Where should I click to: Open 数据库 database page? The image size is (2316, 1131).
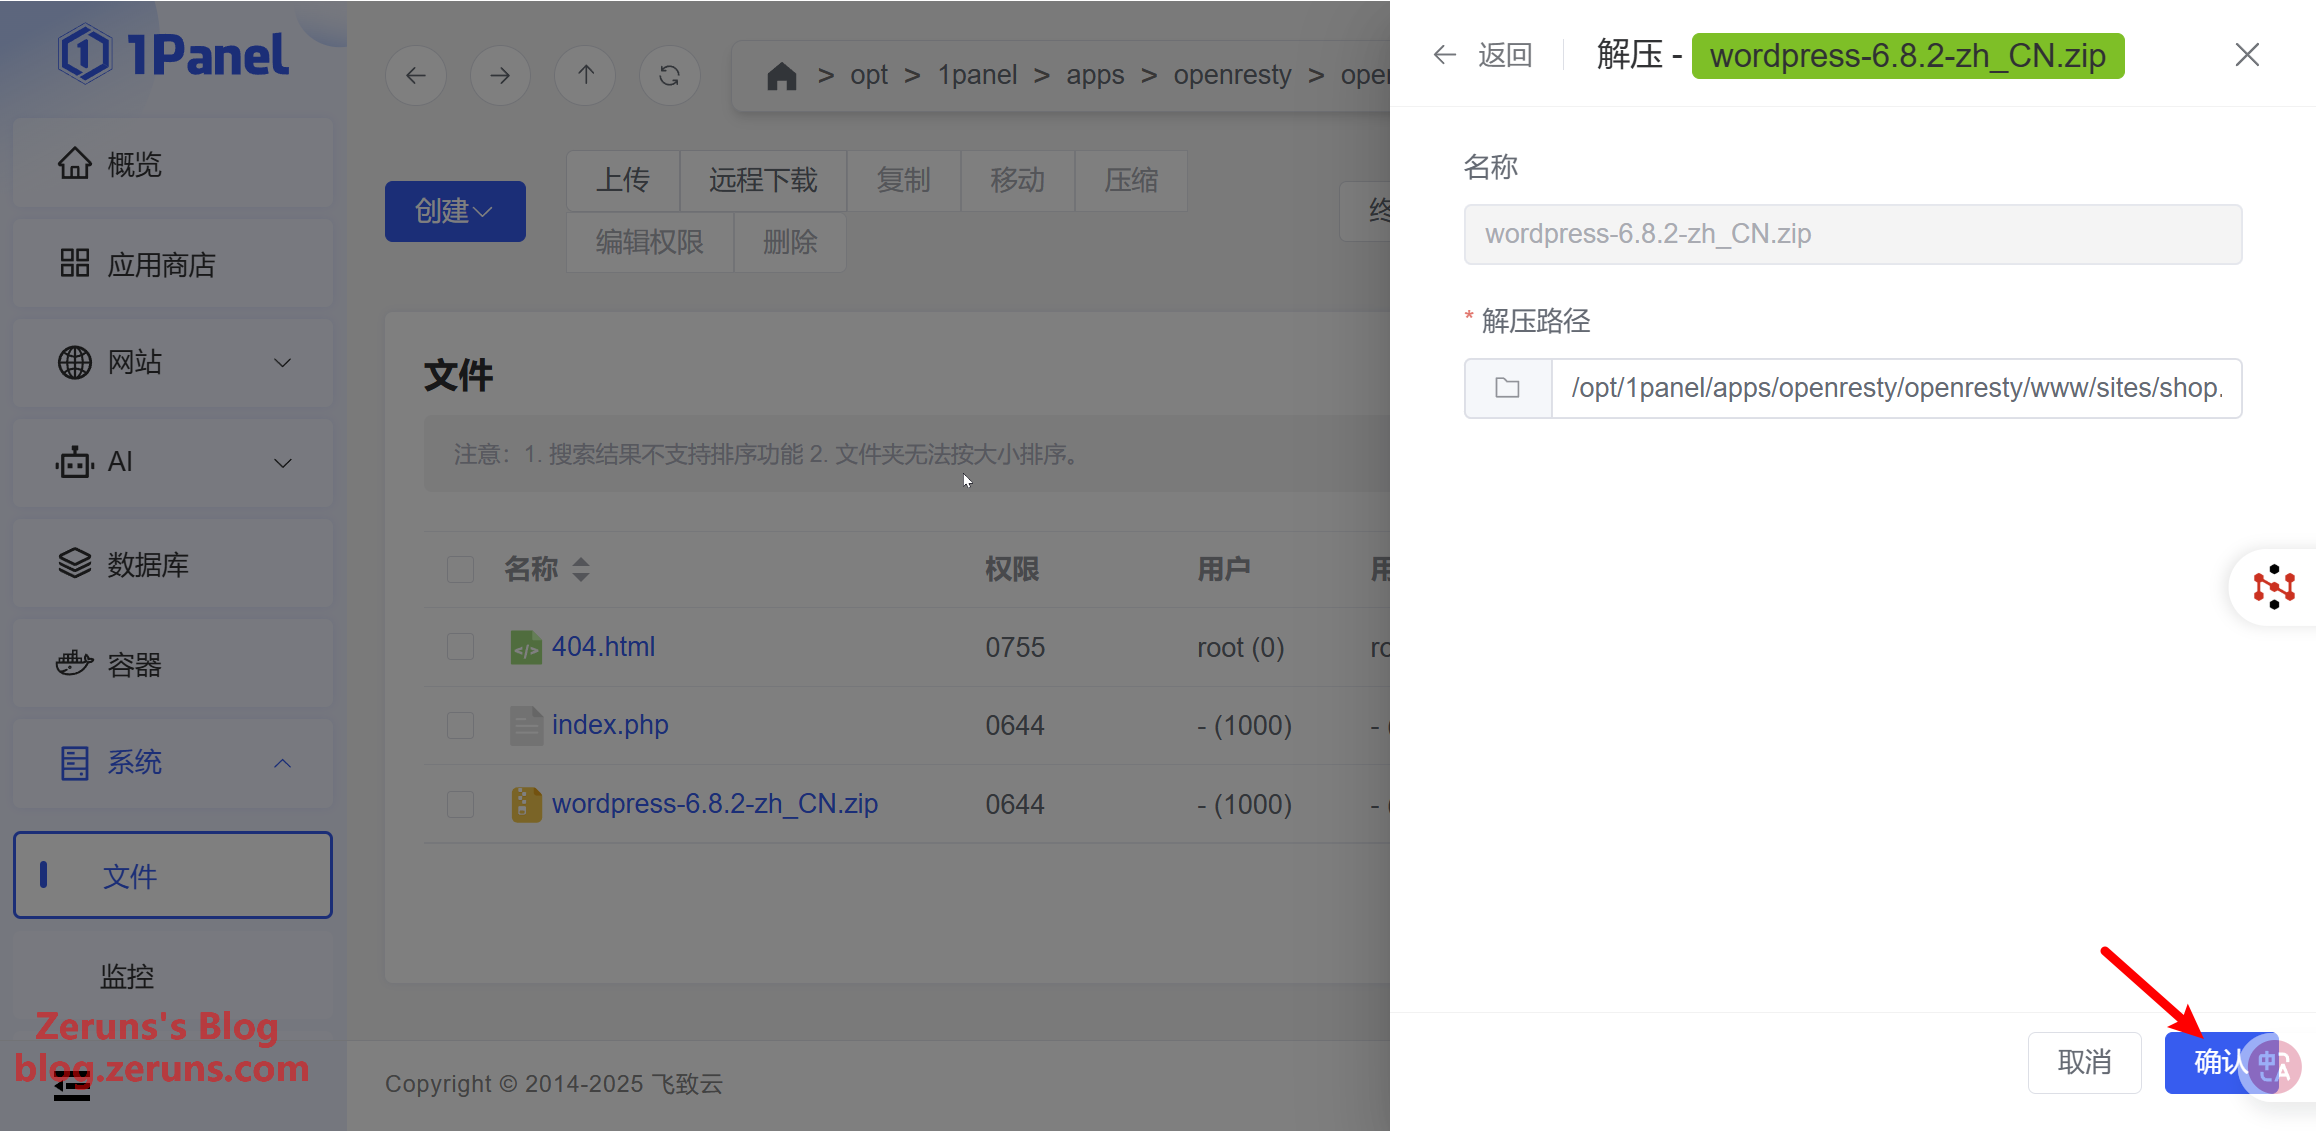point(173,564)
